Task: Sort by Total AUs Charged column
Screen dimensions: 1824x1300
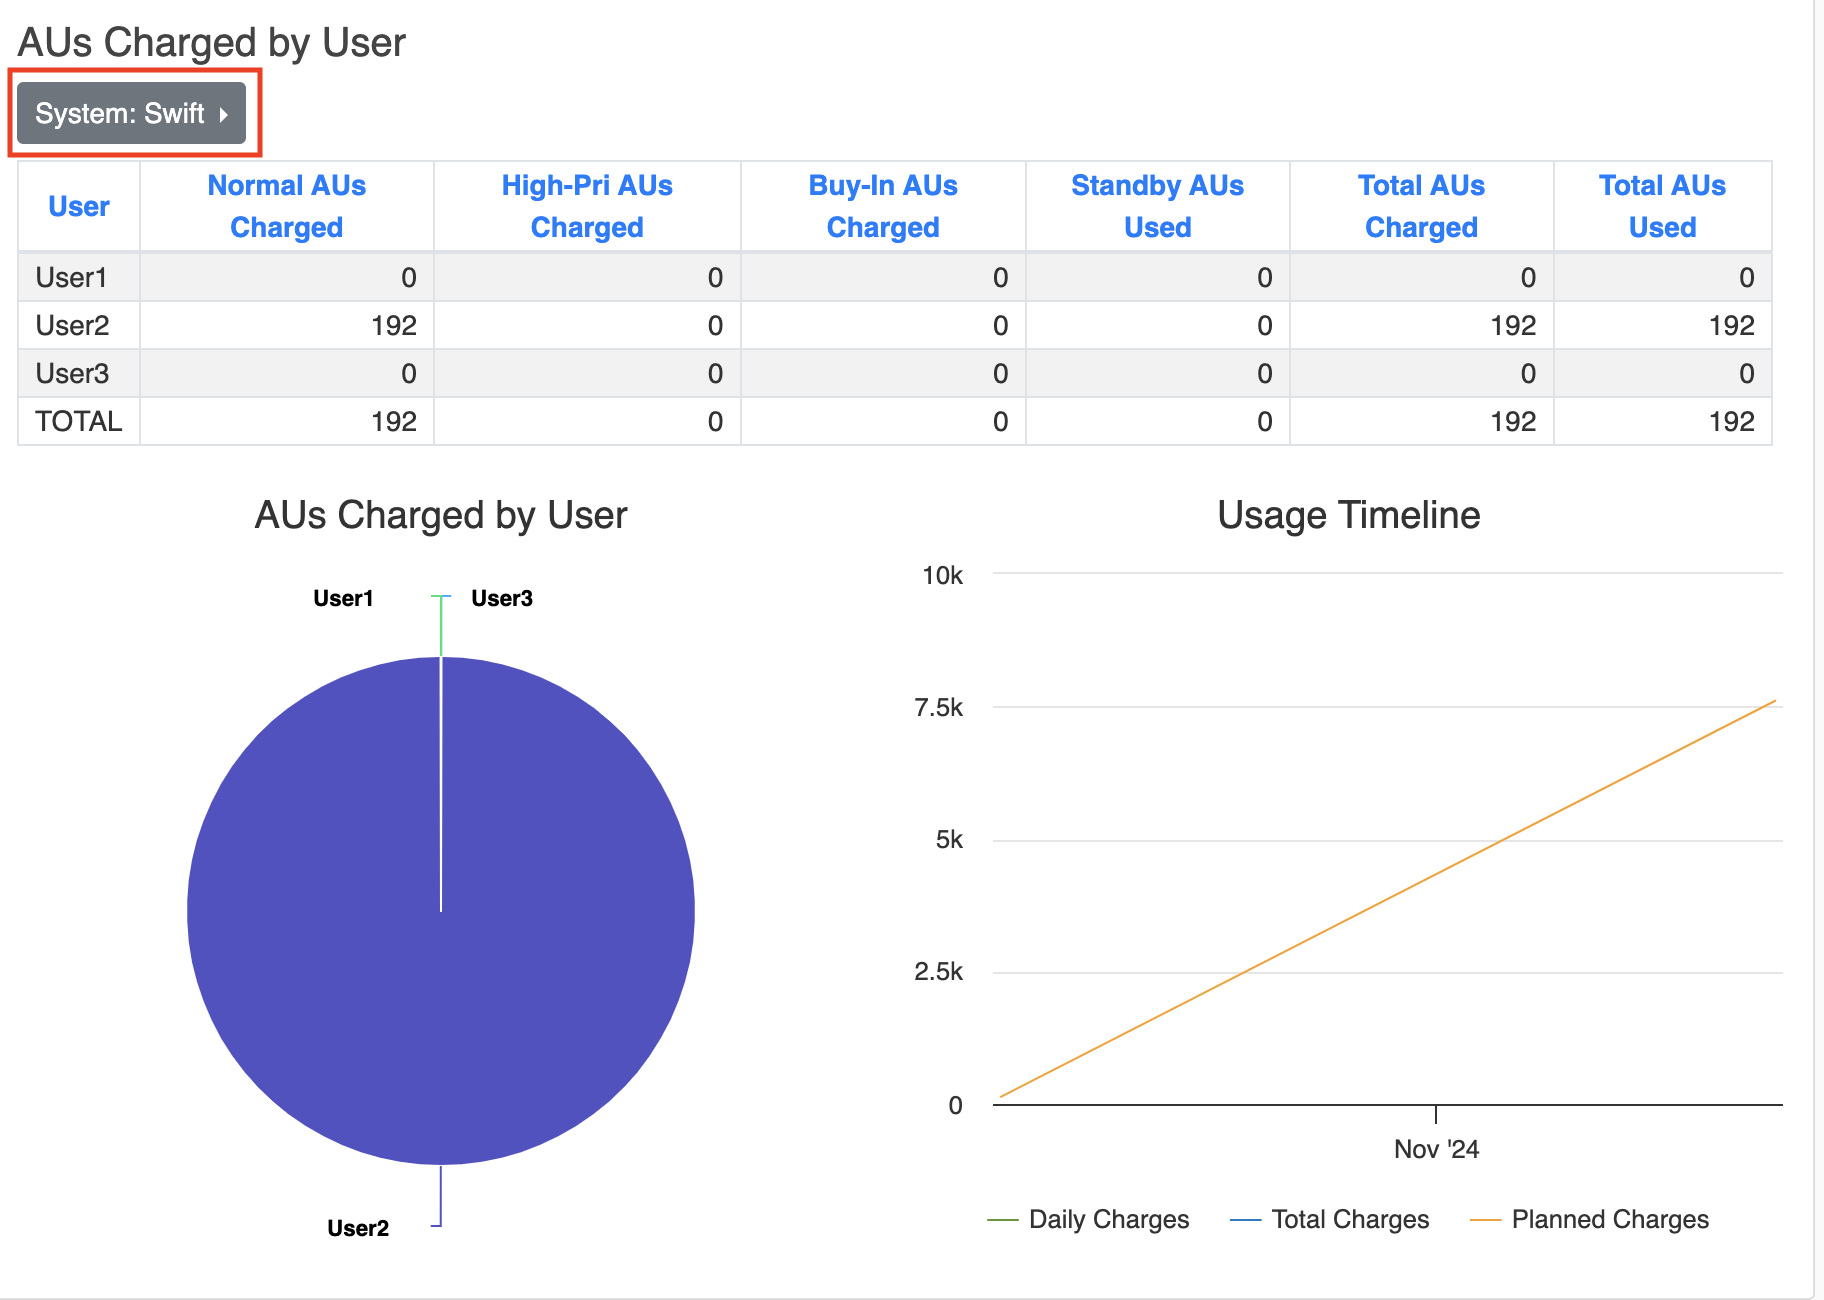Action: click(1420, 206)
